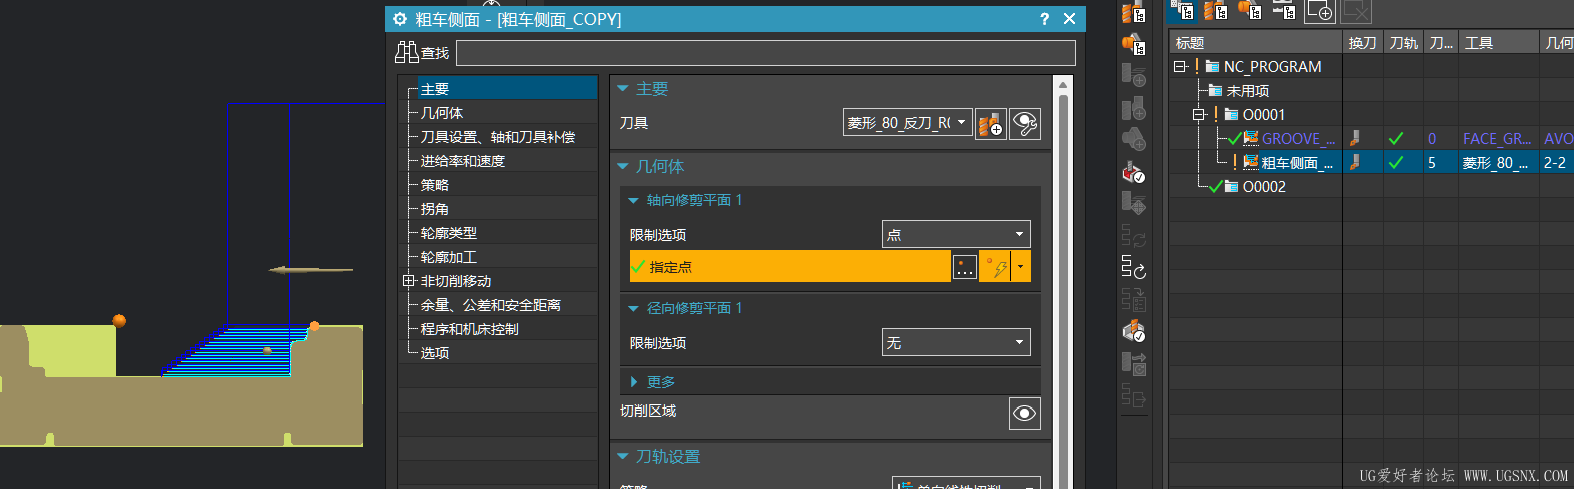Screen dimensions: 1574x489
Task: Click the white replay tool path icon
Action: click(x=1133, y=267)
